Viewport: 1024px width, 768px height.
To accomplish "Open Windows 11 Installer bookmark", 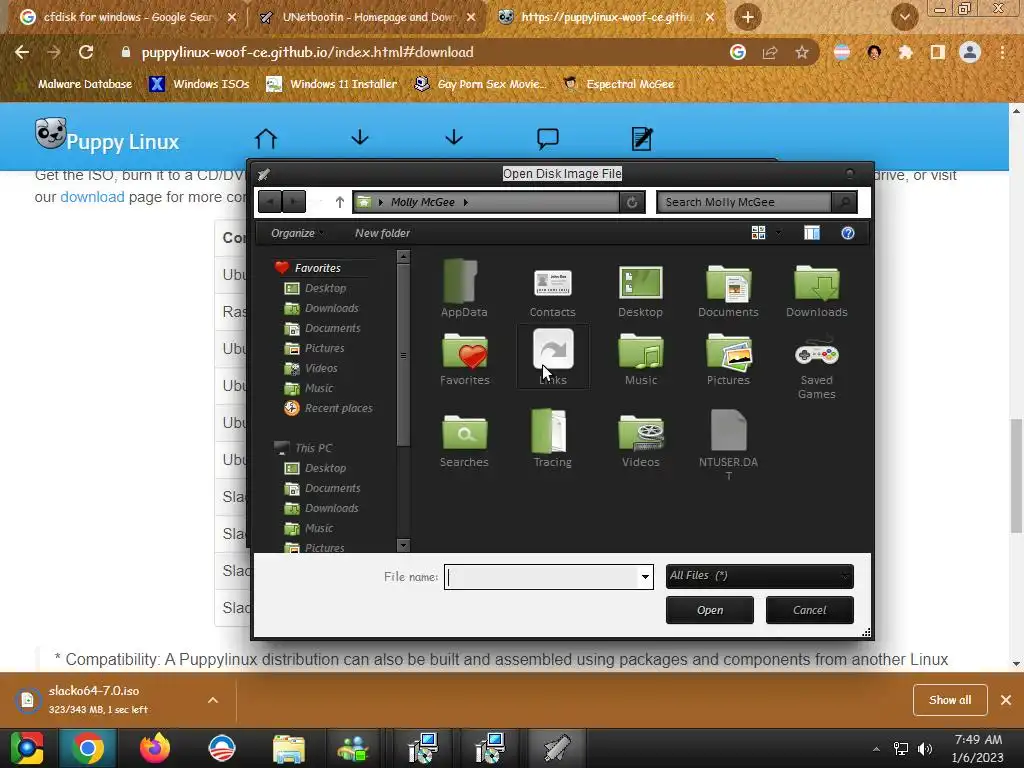I will click(x=332, y=84).
